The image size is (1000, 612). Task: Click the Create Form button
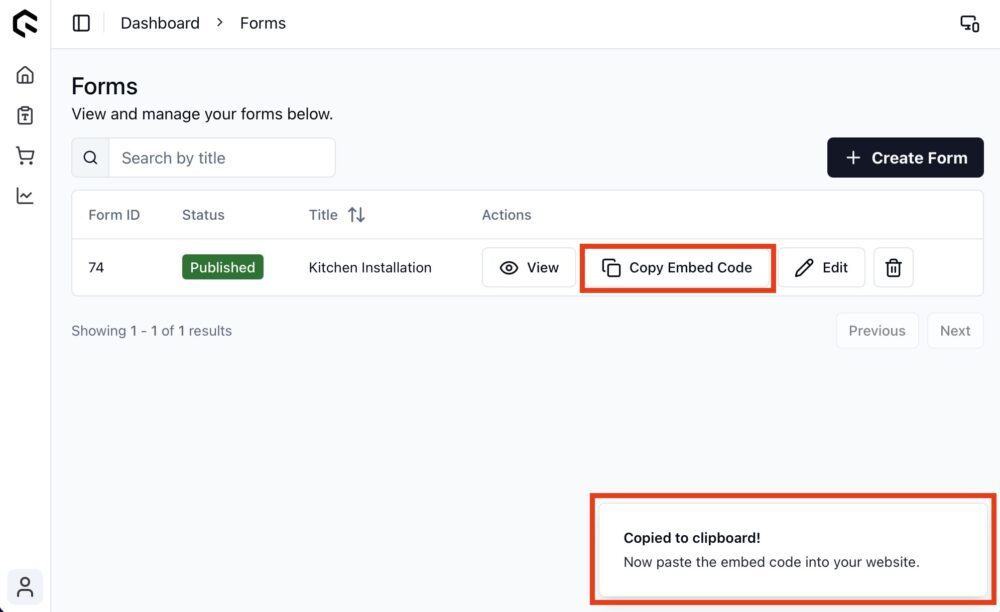point(905,157)
